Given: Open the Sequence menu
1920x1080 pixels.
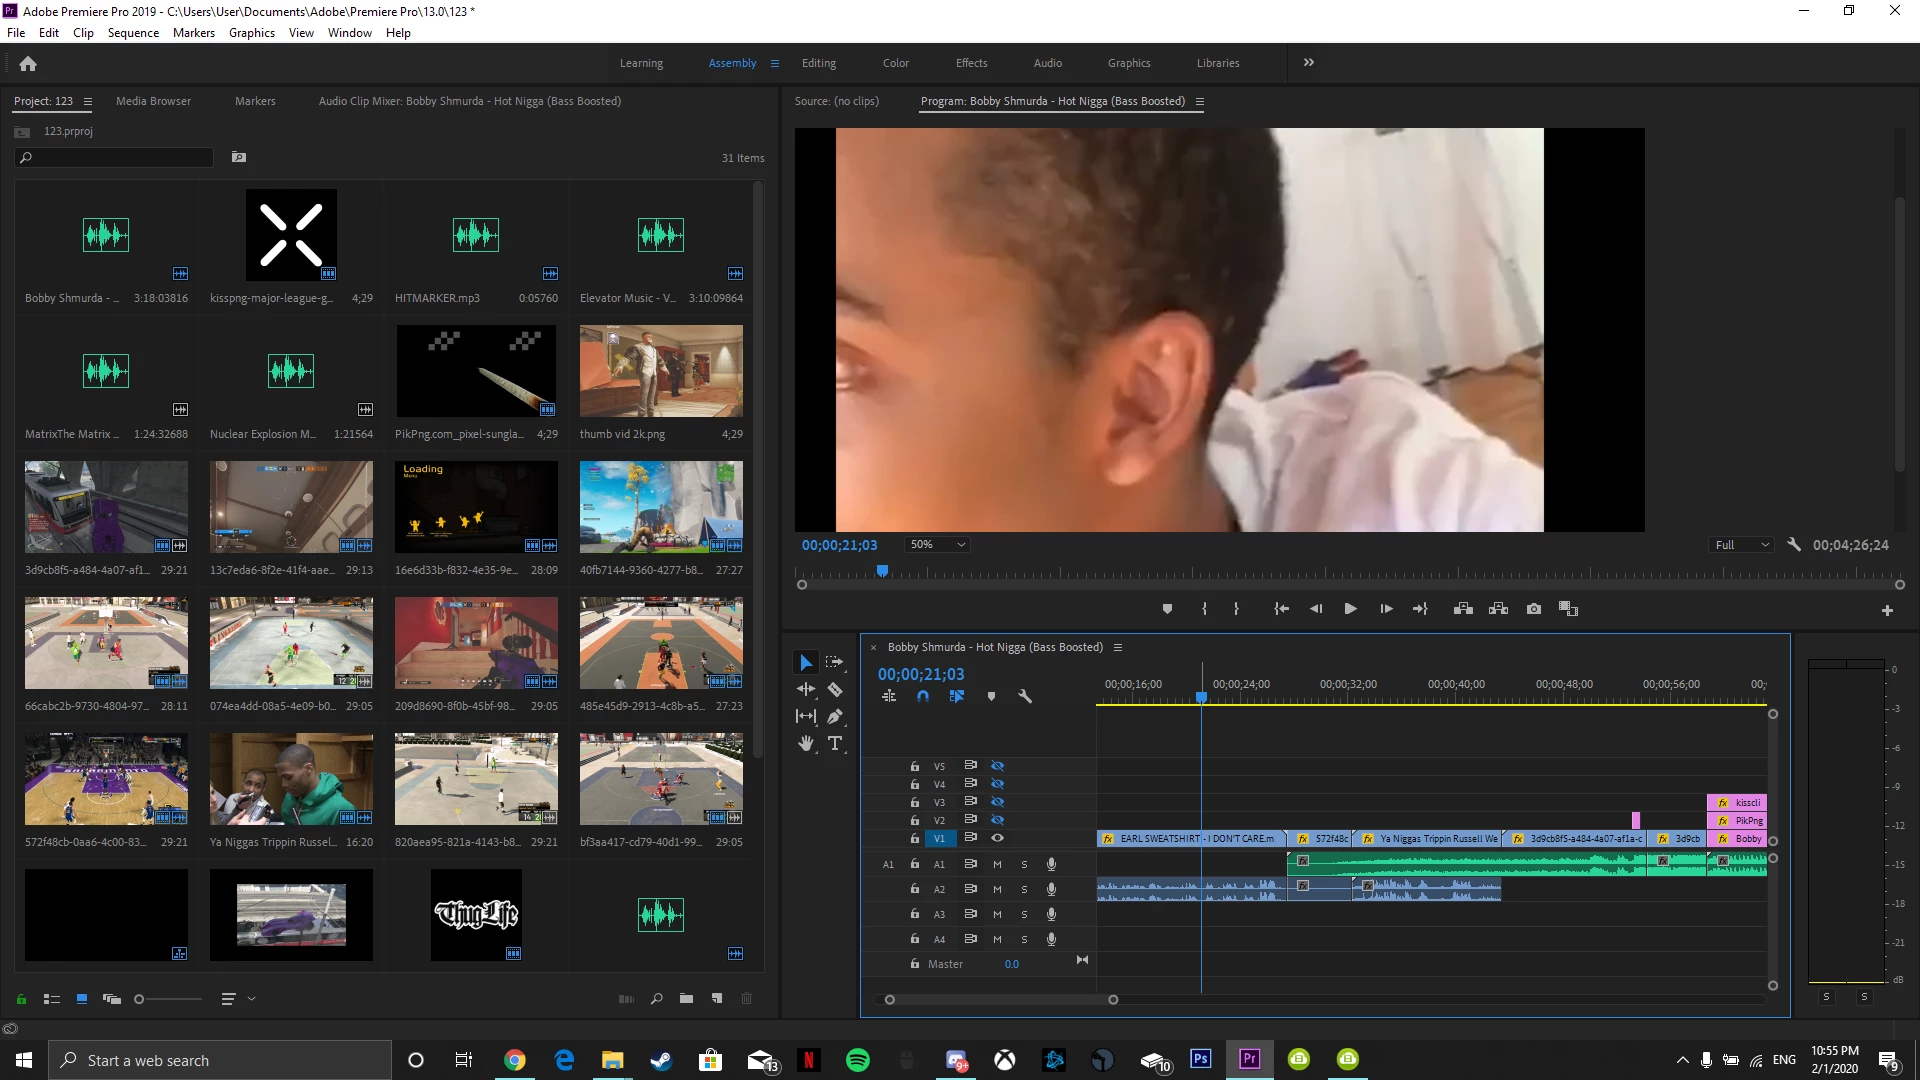Looking at the screenshot, I should pyautogui.click(x=133, y=33).
